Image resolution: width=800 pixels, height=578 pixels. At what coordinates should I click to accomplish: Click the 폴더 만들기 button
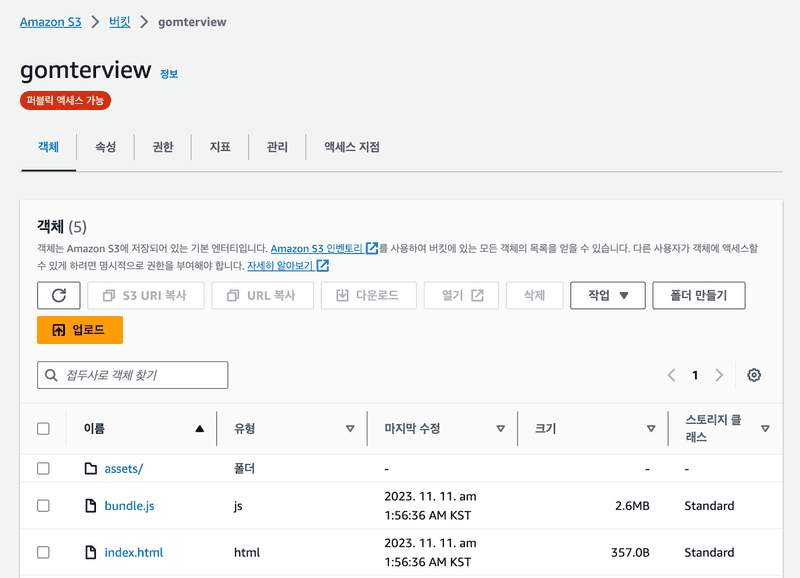click(x=698, y=295)
